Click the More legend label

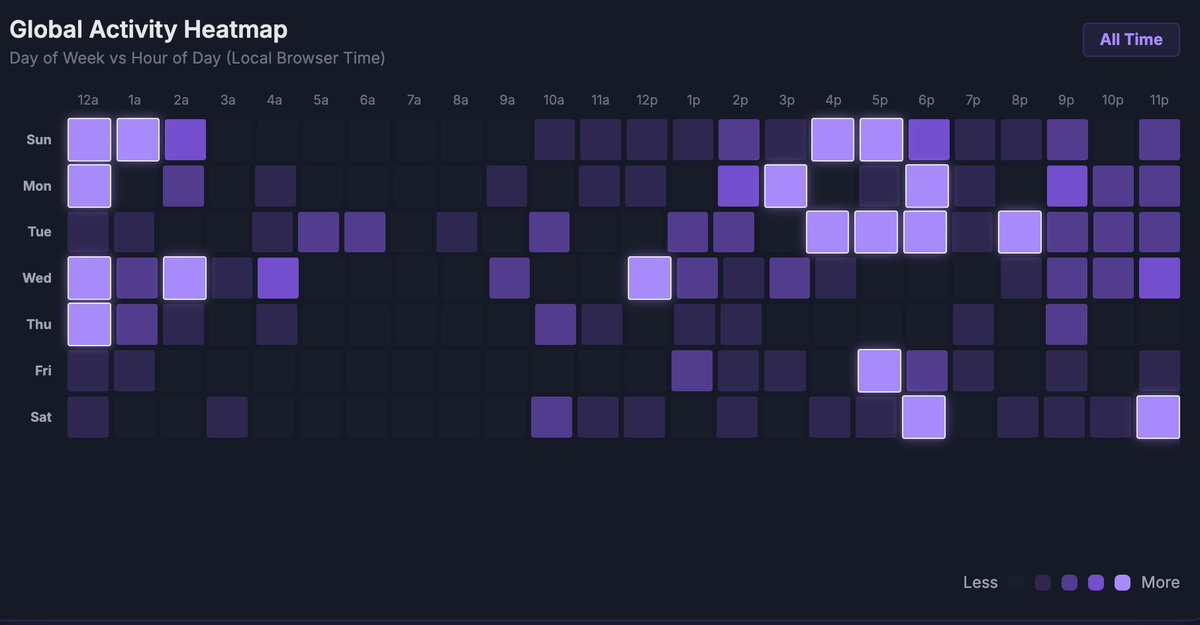(x=1160, y=583)
